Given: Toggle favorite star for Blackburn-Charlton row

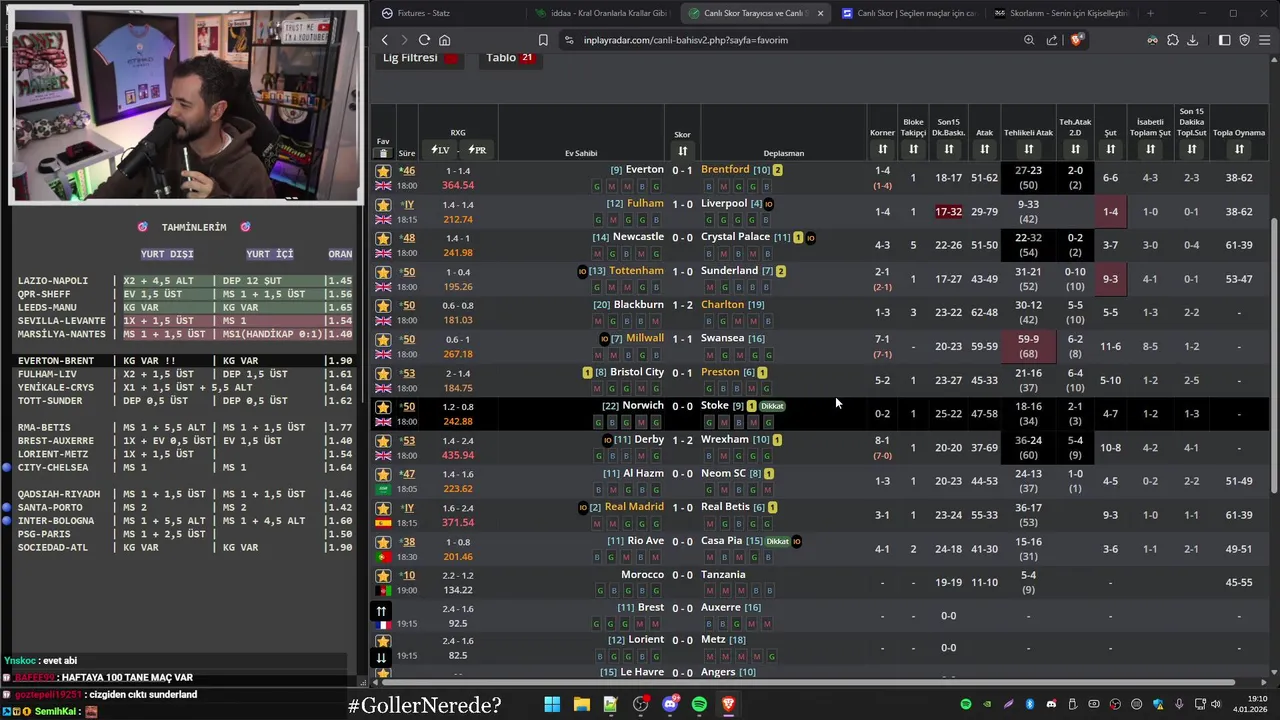Looking at the screenshot, I should pos(383,306).
